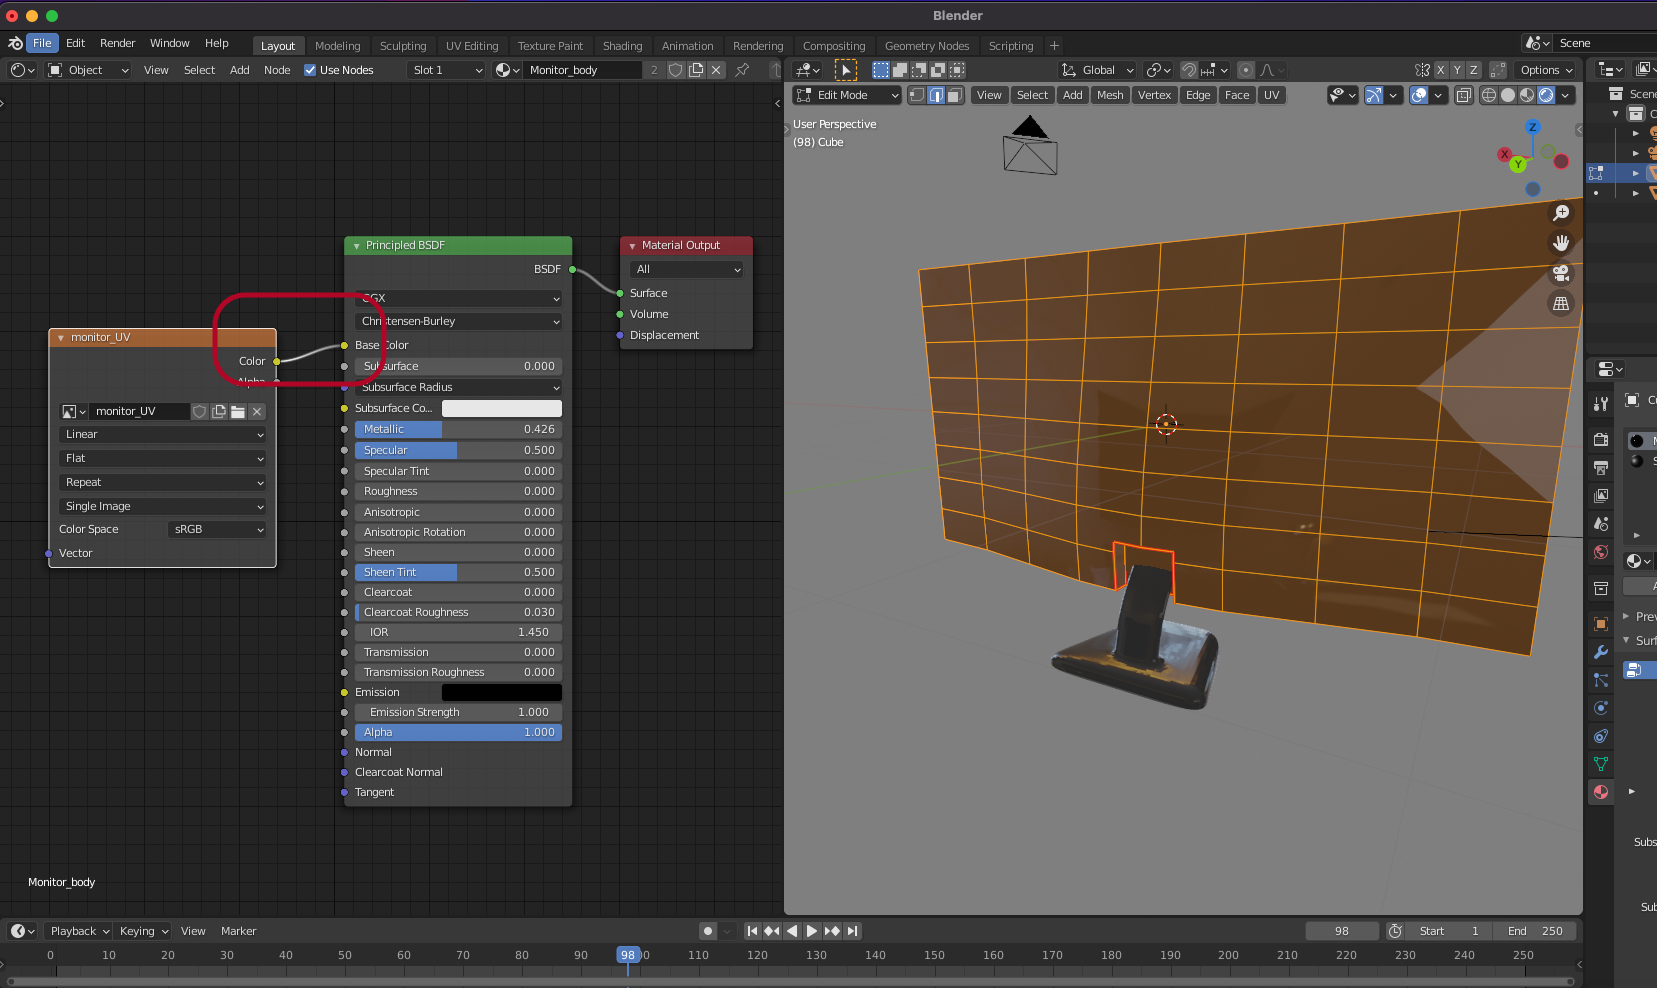This screenshot has width=1657, height=988.
Task: Switch to rendered viewport shading
Action: (x=1546, y=95)
